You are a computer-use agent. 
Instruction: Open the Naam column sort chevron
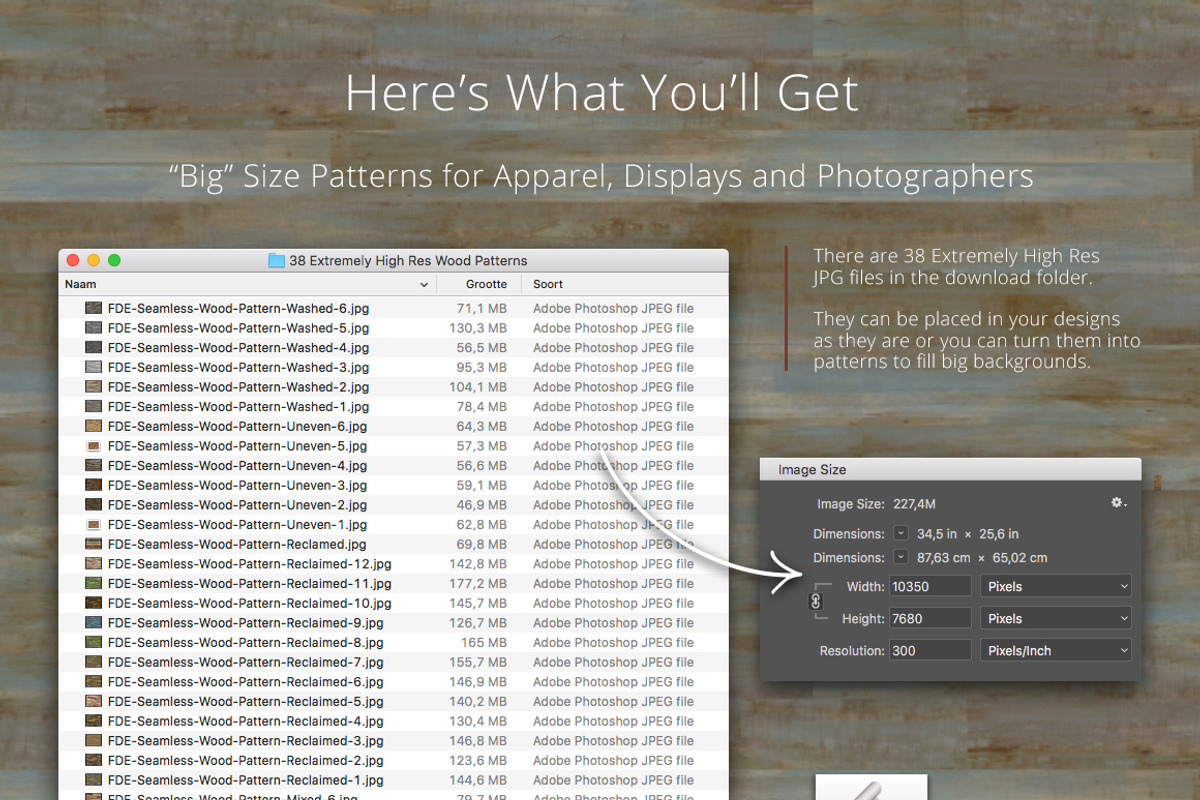(423, 284)
